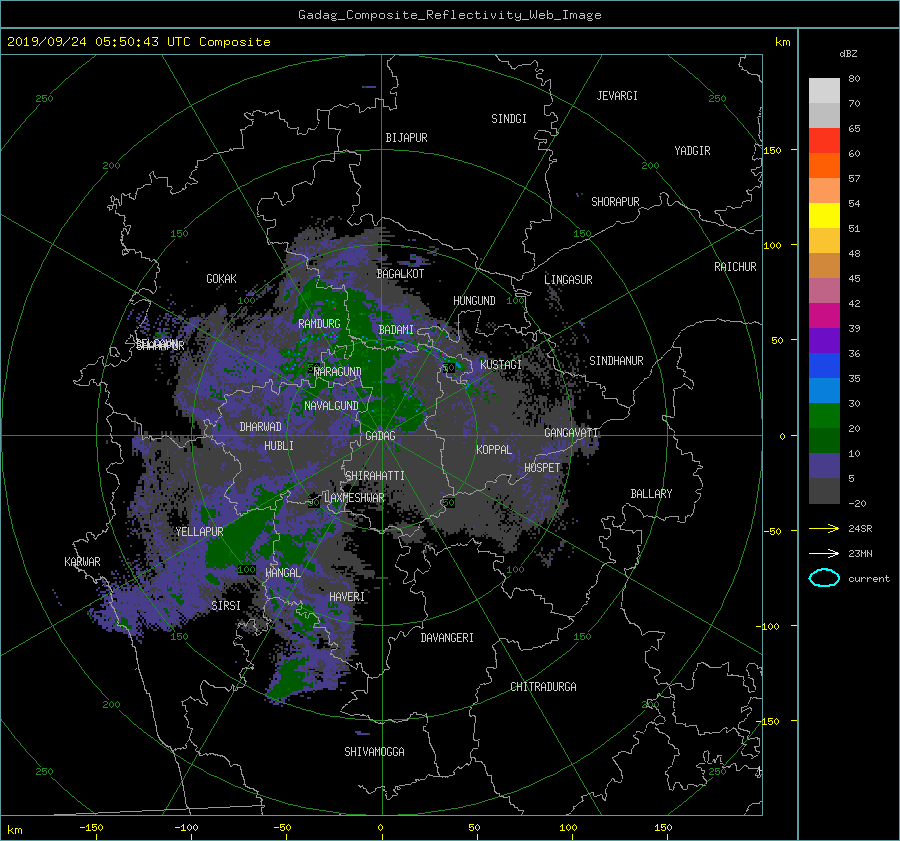Pick the purple 36-39 dBZ legend swatch
The width and height of the screenshot is (900, 841).
(824, 340)
